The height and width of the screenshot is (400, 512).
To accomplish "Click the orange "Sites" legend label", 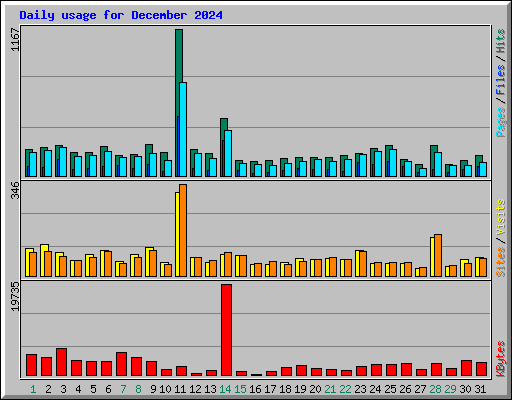I will 500,262.
